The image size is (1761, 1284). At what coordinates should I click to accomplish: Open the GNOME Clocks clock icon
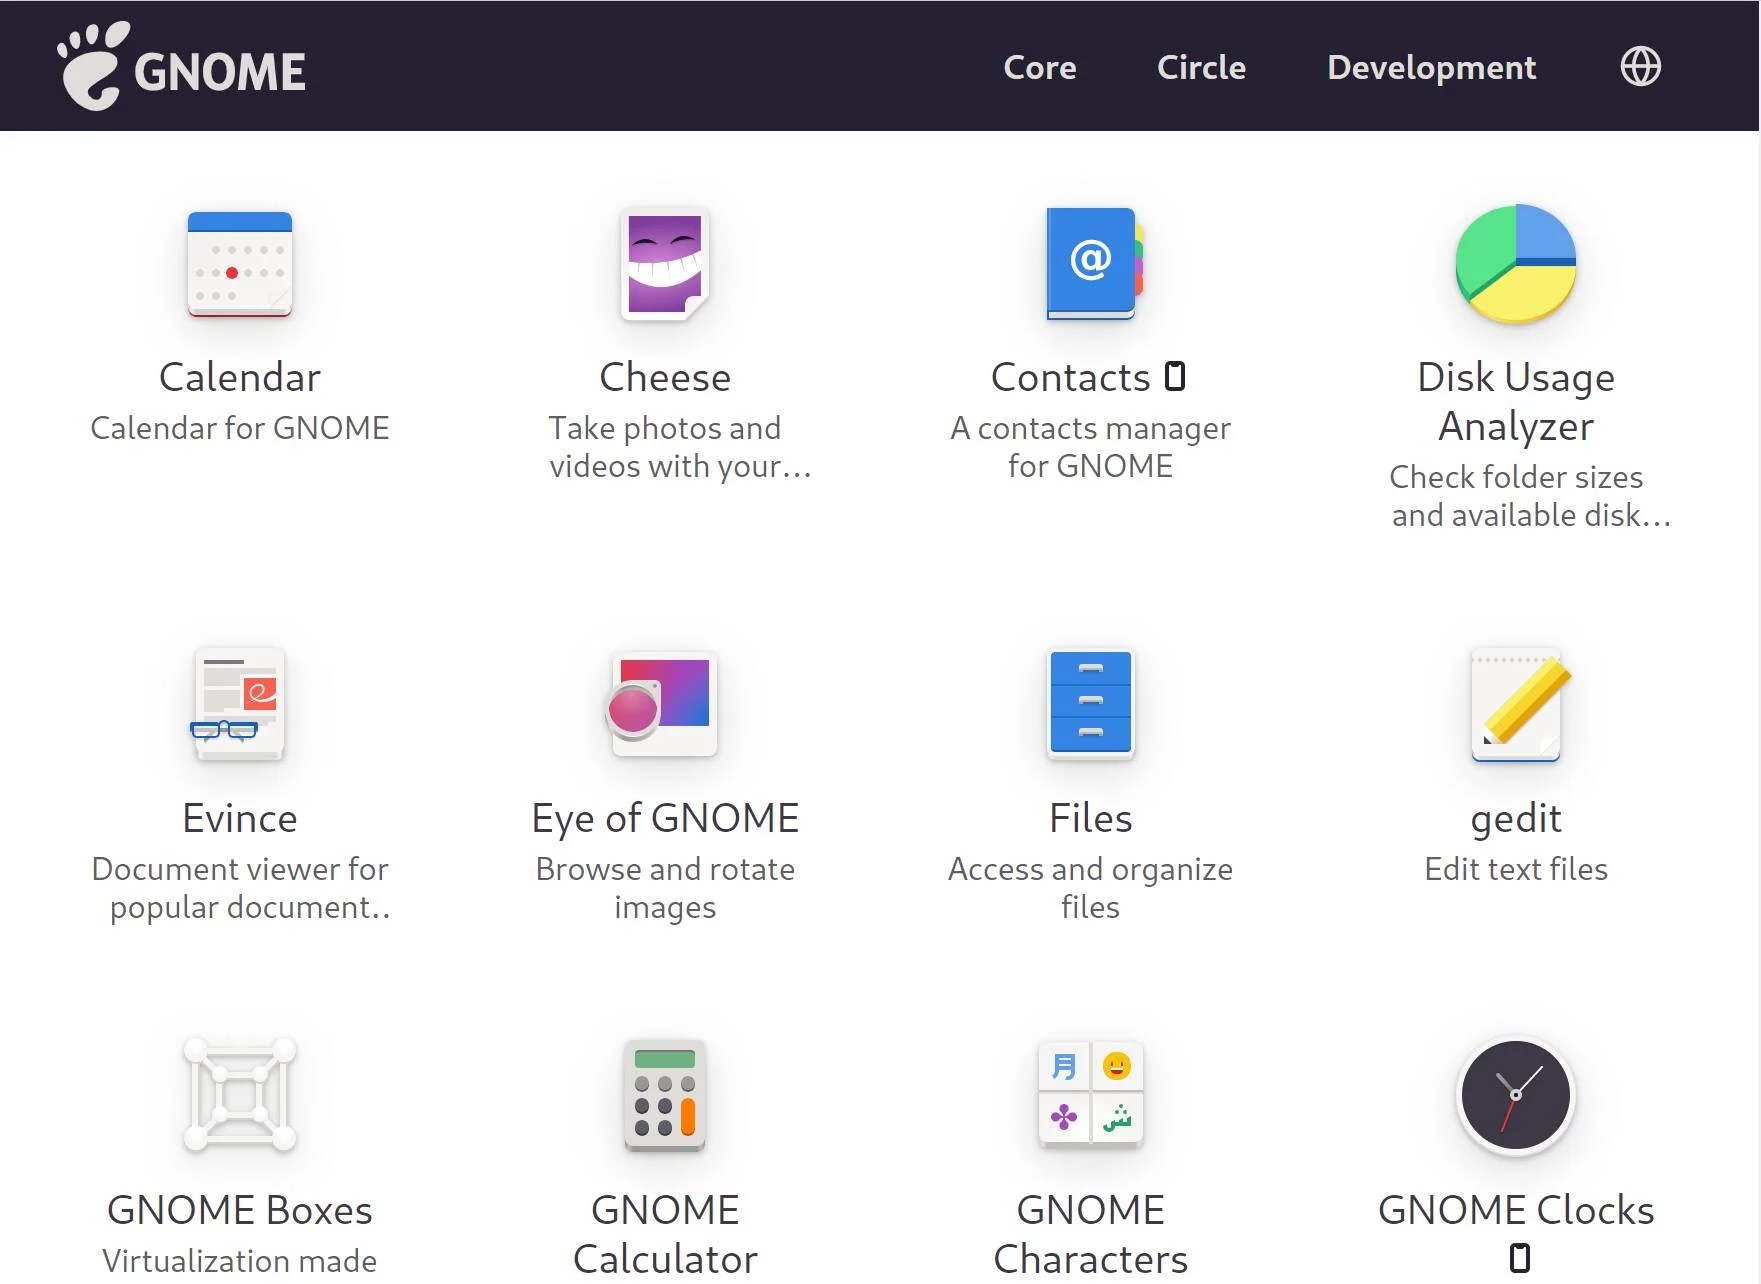tap(1516, 1095)
